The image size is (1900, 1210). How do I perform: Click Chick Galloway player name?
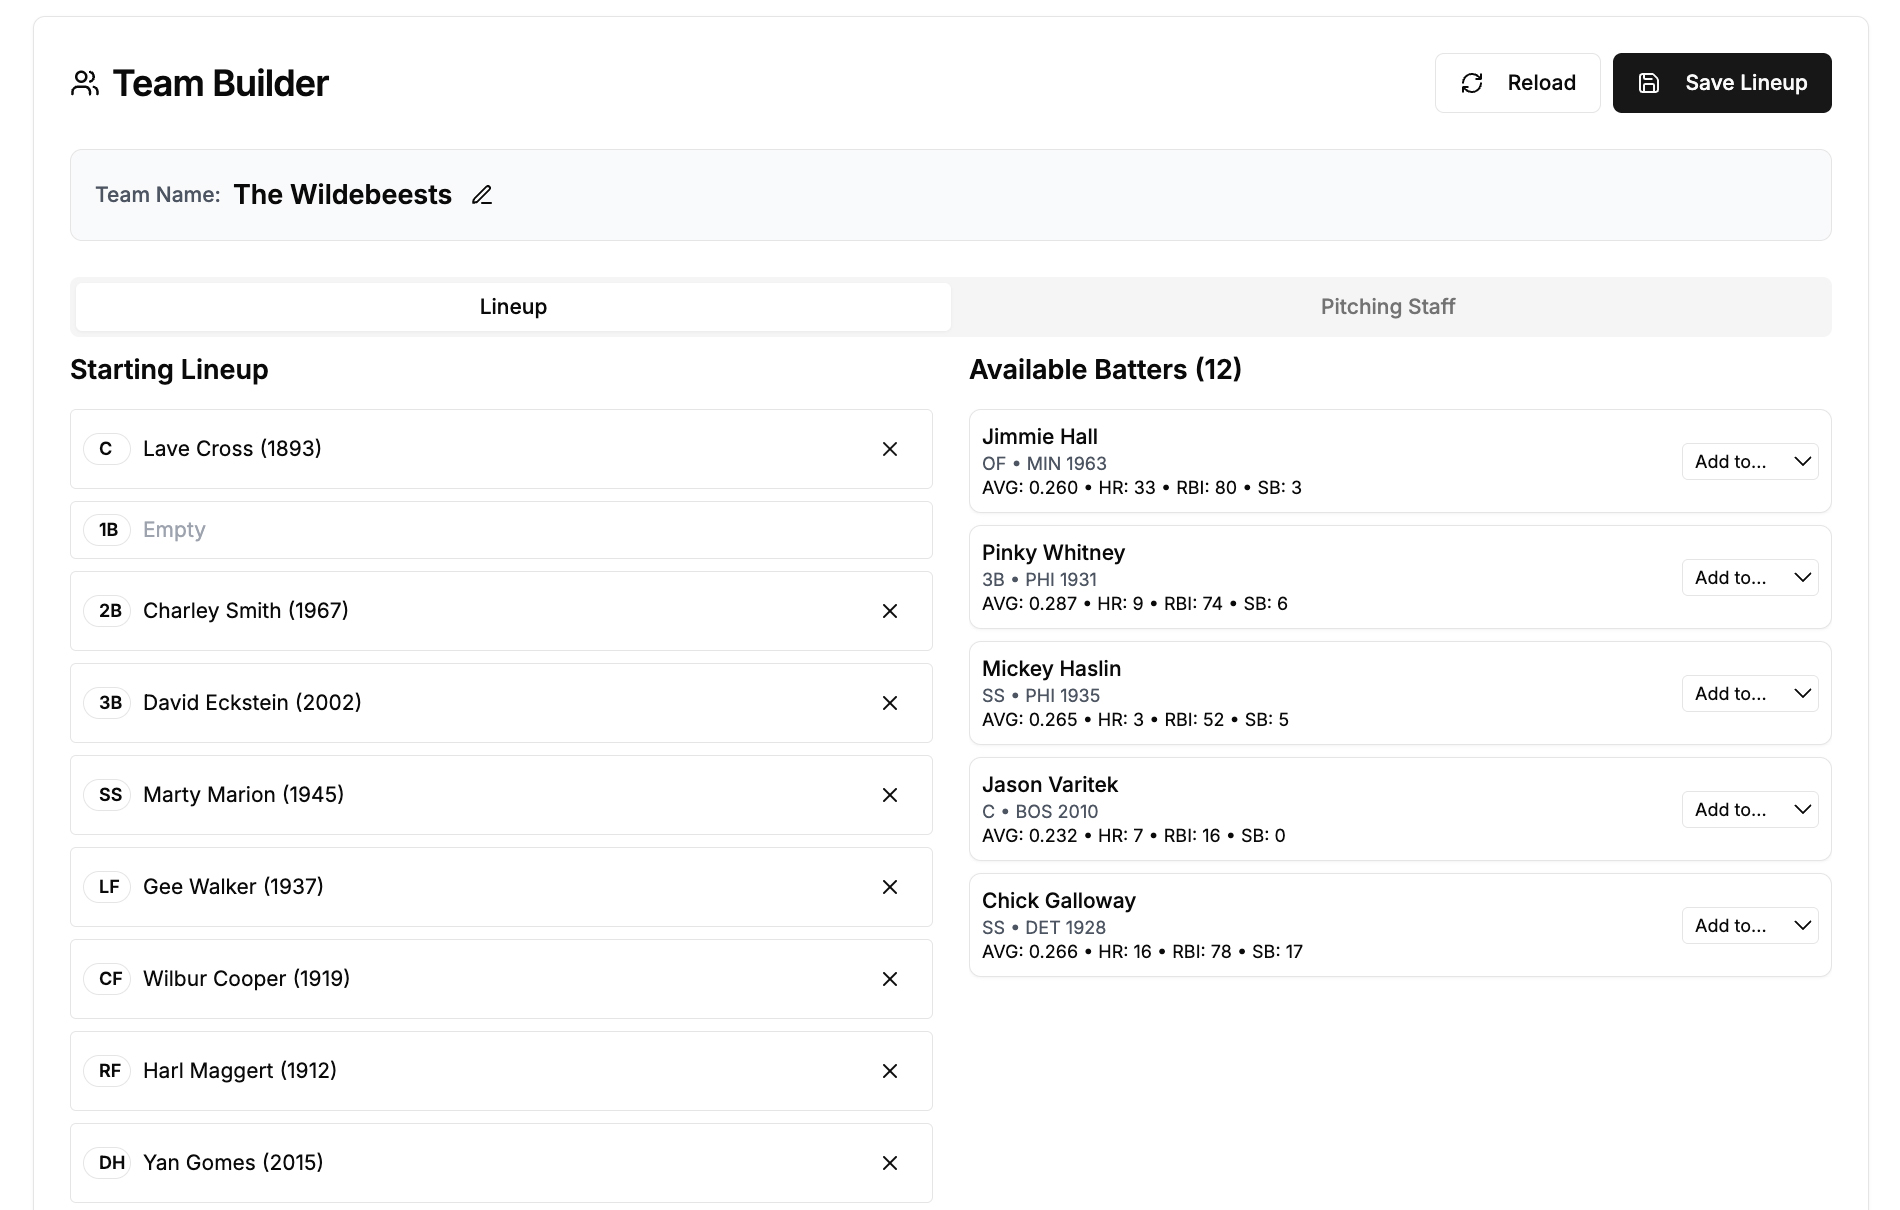point(1059,901)
